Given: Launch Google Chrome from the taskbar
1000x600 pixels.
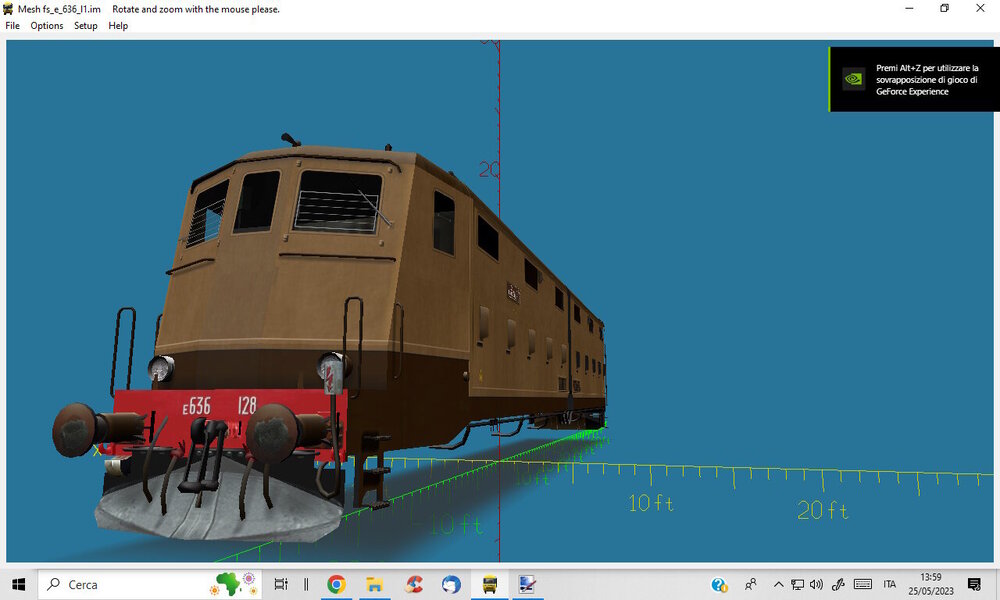Looking at the screenshot, I should click(336, 584).
